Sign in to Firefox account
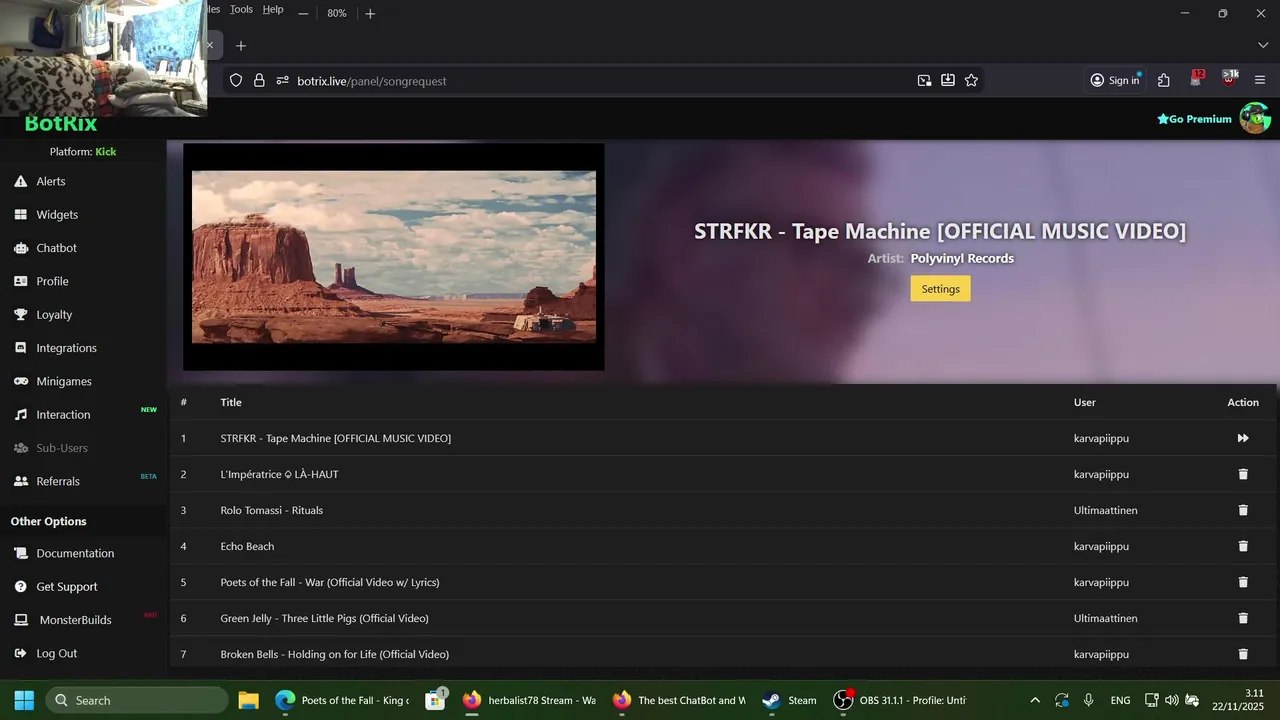 tap(1115, 81)
